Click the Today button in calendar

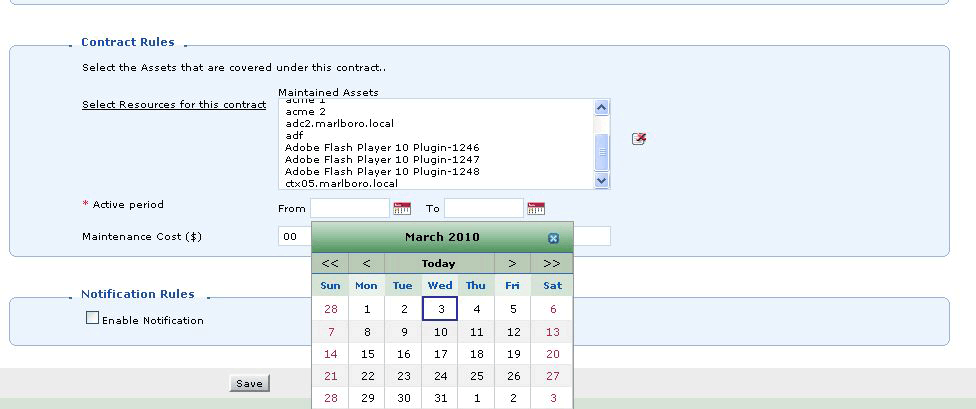click(439, 263)
